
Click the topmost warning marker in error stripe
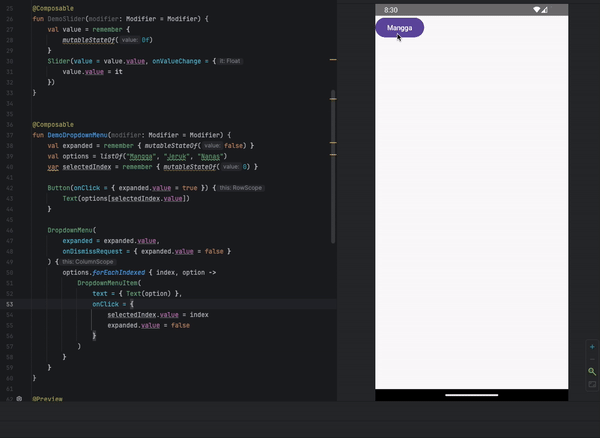pyautogui.click(x=333, y=60)
